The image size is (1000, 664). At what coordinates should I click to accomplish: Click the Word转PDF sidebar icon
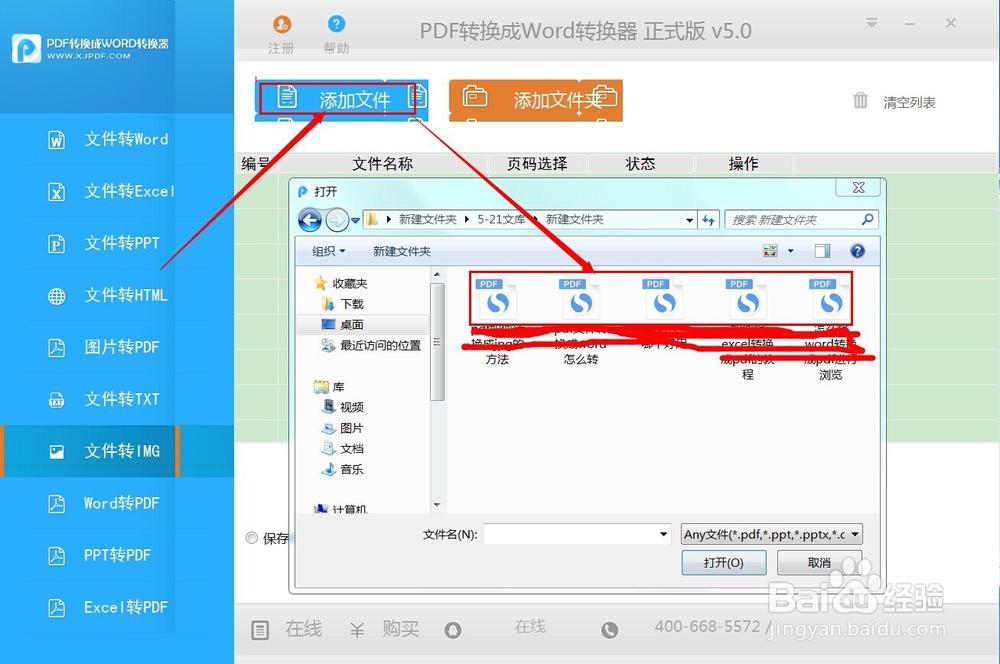click(x=57, y=503)
